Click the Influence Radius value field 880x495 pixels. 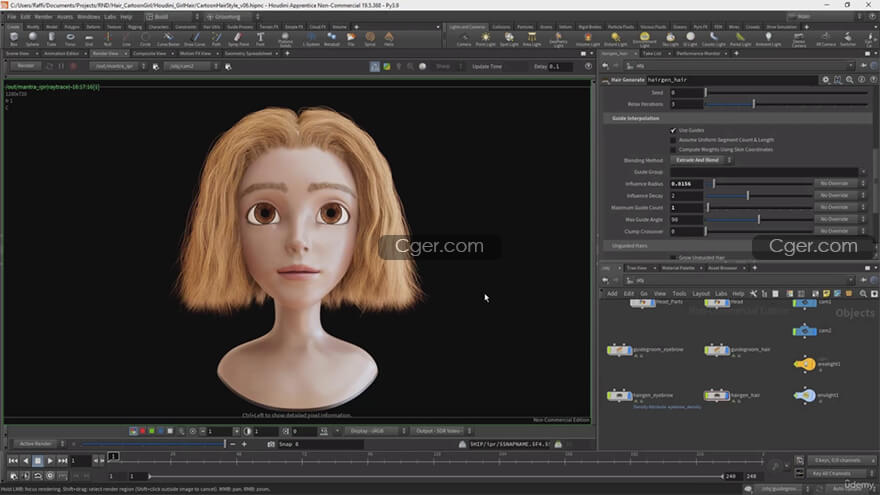pyautogui.click(x=686, y=184)
